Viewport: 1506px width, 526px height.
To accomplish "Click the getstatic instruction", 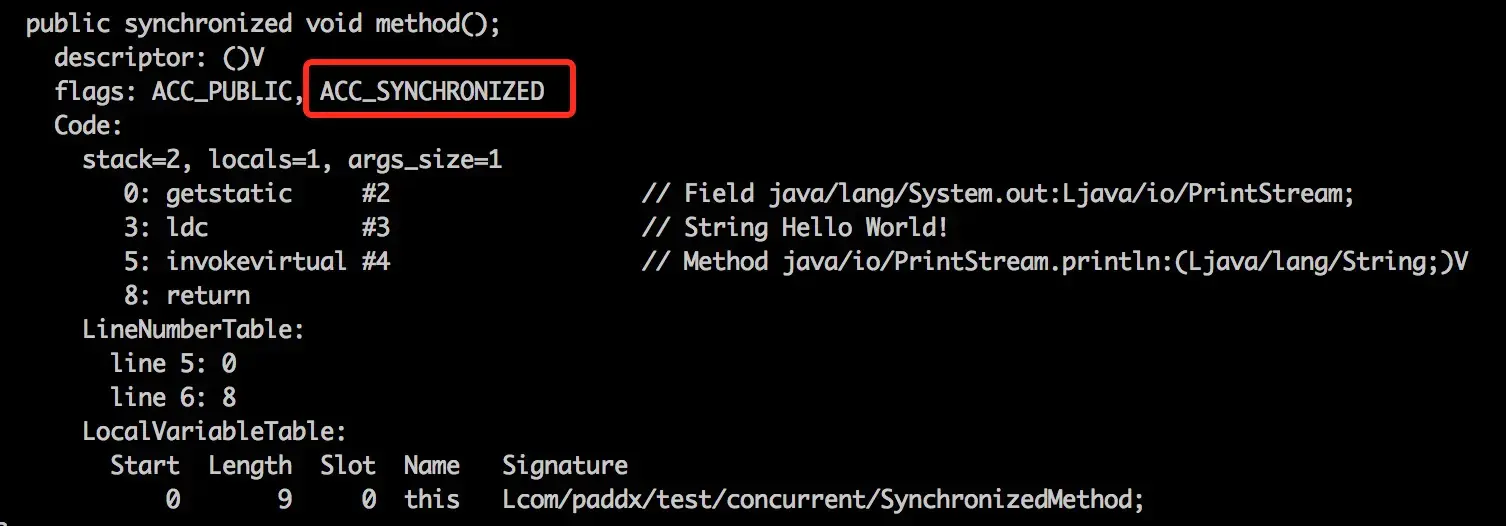I will pos(229,194).
